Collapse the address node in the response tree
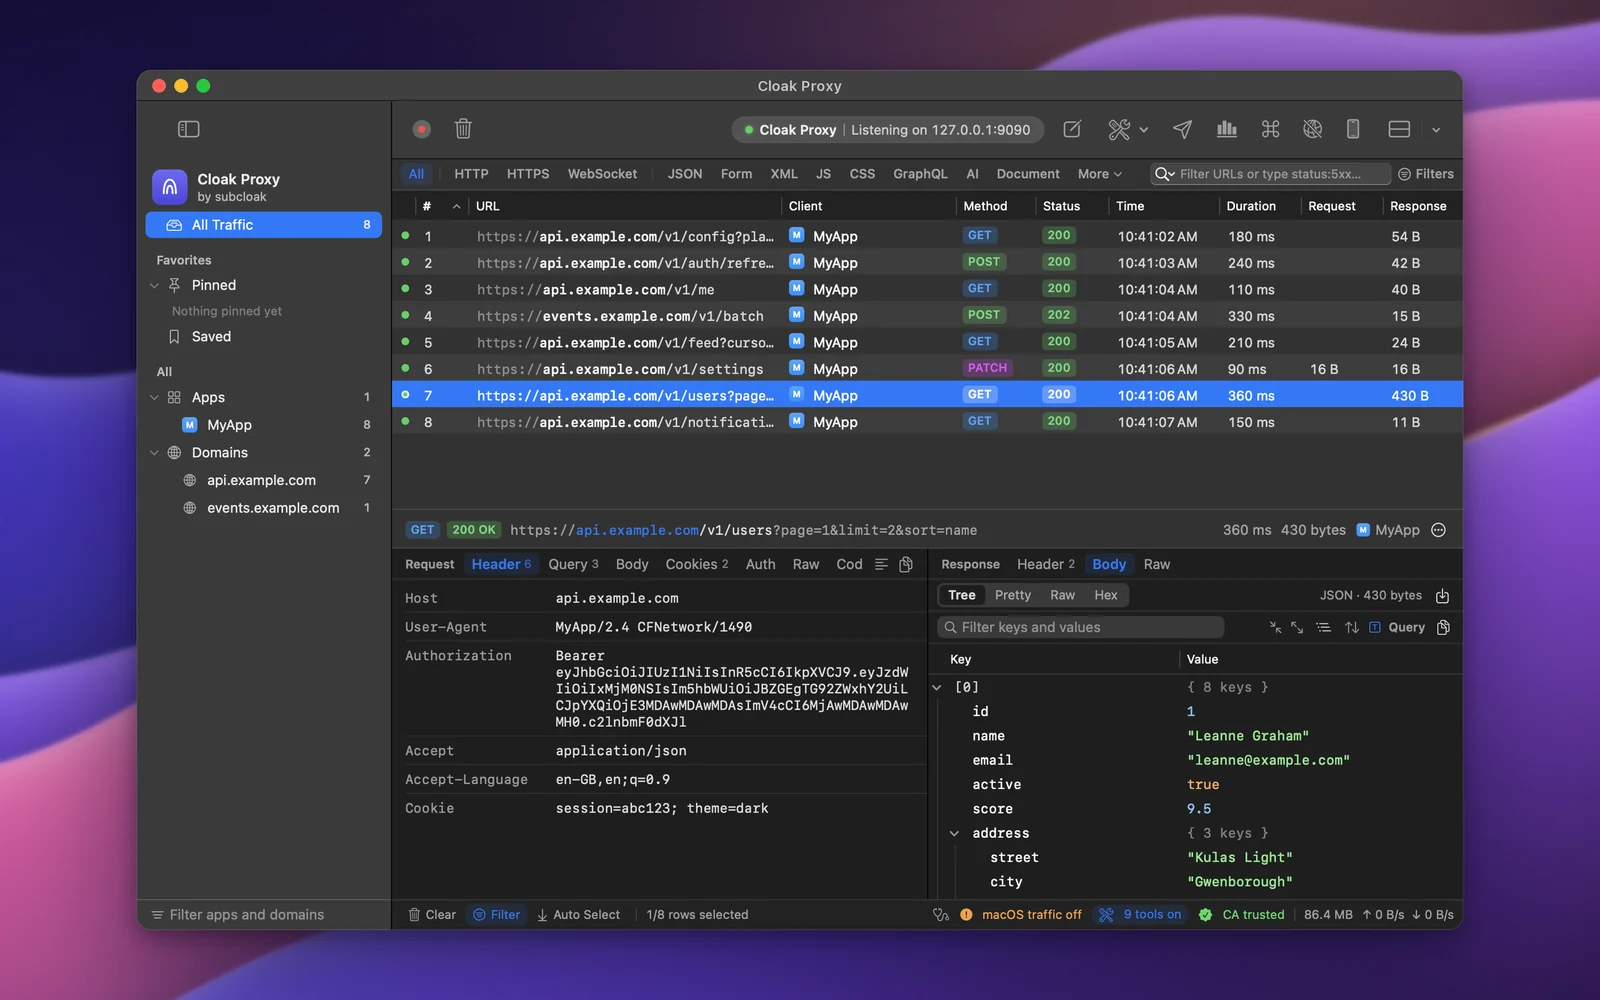 click(x=954, y=834)
